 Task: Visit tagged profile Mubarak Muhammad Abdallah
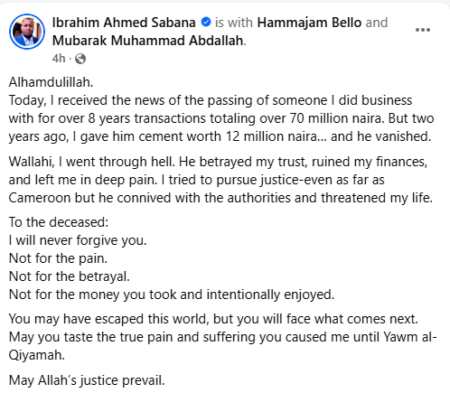148,40
